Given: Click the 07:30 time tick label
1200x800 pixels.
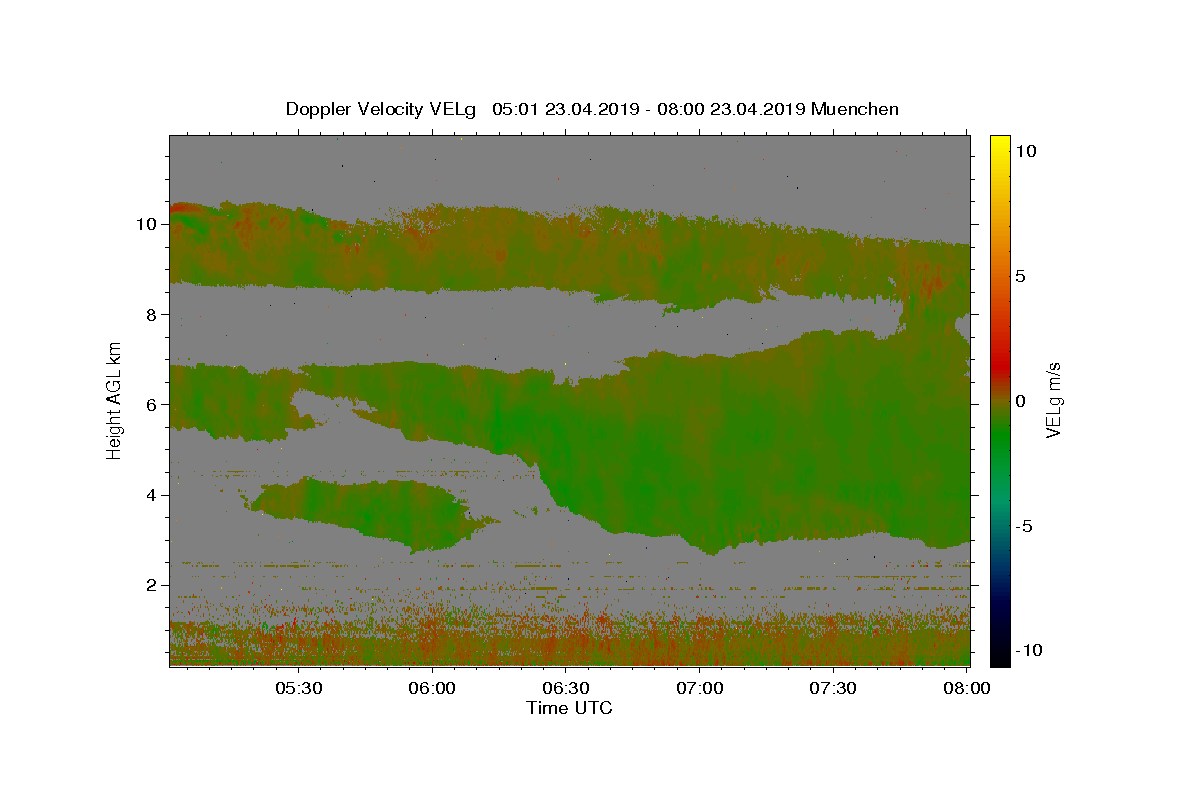Looking at the screenshot, I should pyautogui.click(x=834, y=688).
